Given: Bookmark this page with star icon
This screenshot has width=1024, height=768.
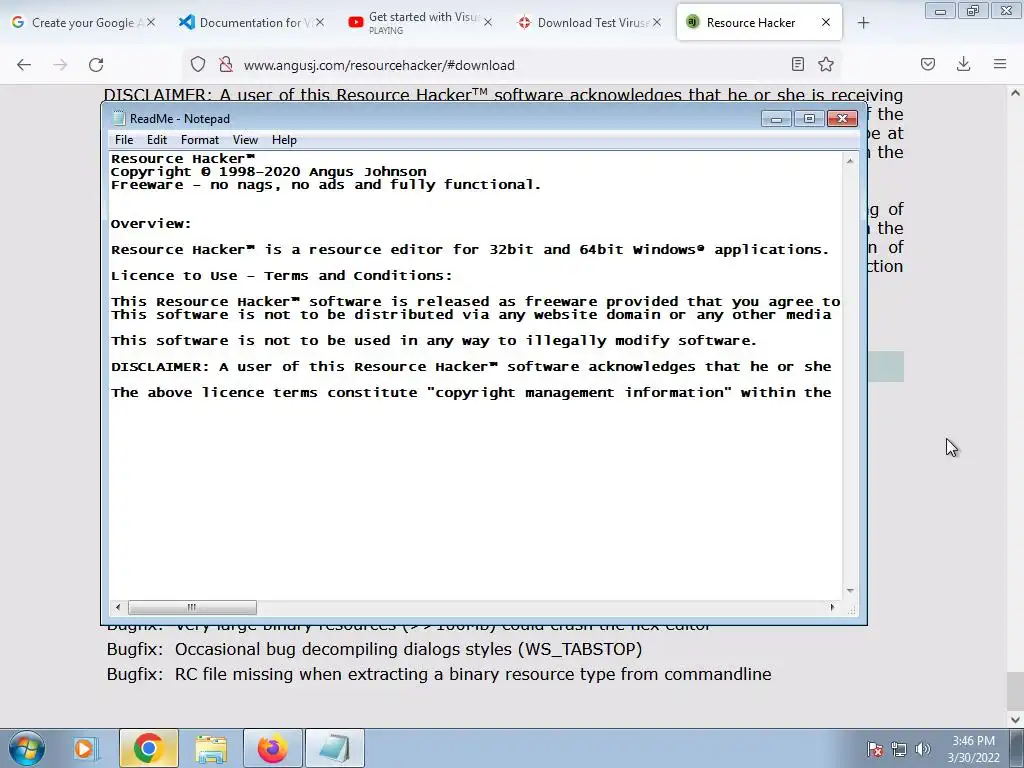Looking at the screenshot, I should tap(826, 64).
